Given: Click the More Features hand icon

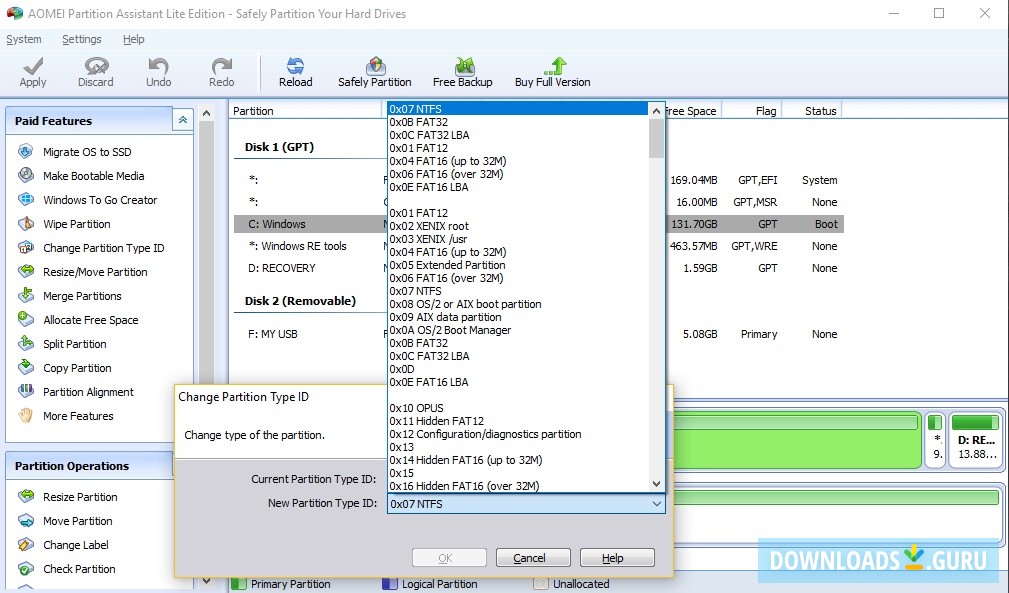Looking at the screenshot, I should coord(26,415).
